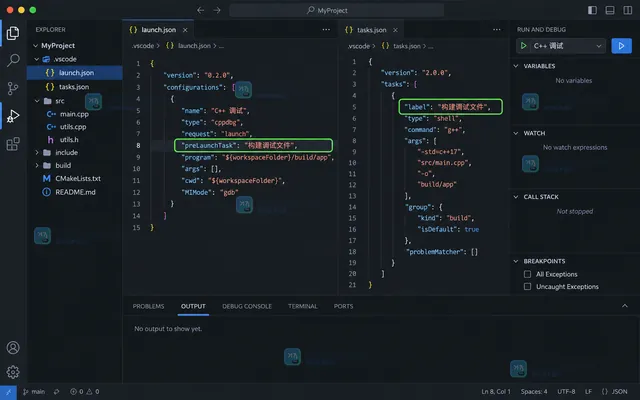Toggle the bottom panel layout icon
640x400 pixels.
click(610, 10)
